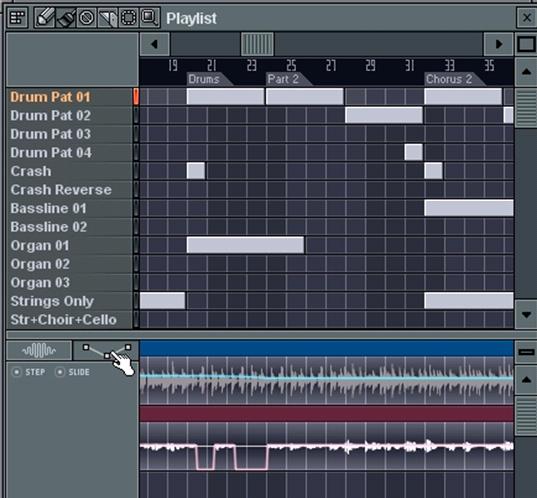Image resolution: width=537 pixels, height=498 pixels.
Task: Click the right arrow of the horizontal scrollbar
Action: [x=499, y=44]
